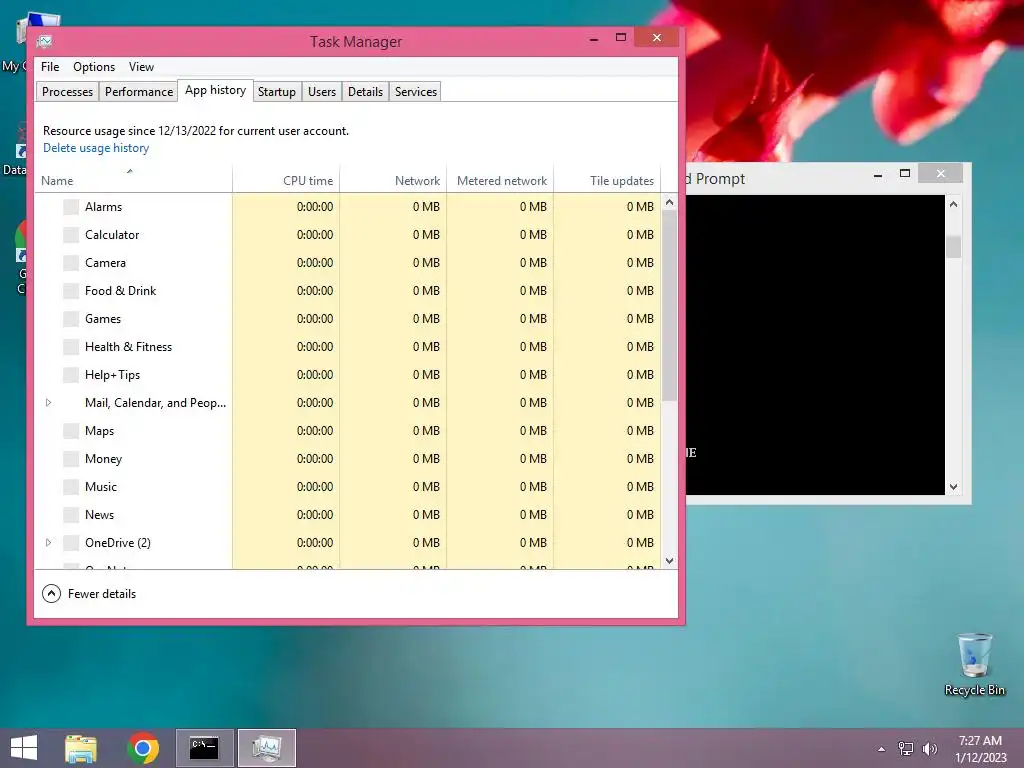Select the OneDrive app icon

[x=71, y=543]
